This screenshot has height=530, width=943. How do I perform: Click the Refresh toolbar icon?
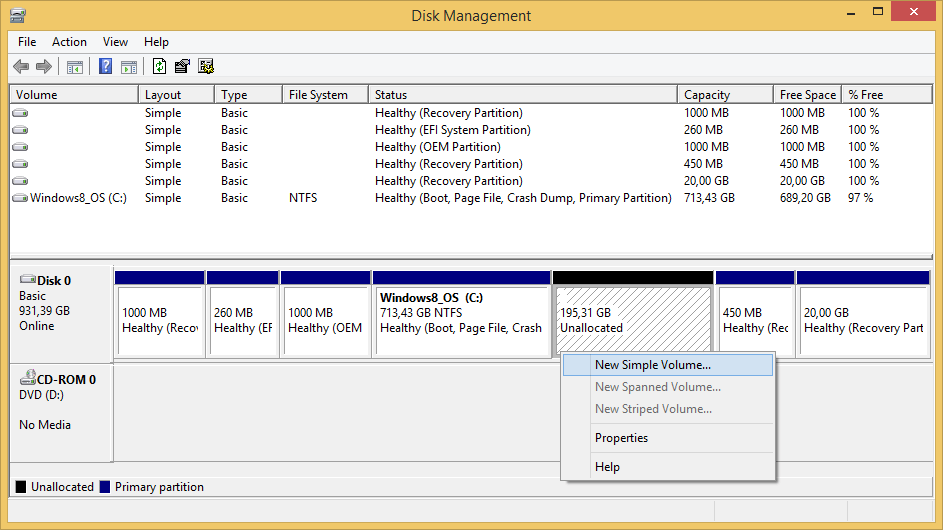click(159, 67)
